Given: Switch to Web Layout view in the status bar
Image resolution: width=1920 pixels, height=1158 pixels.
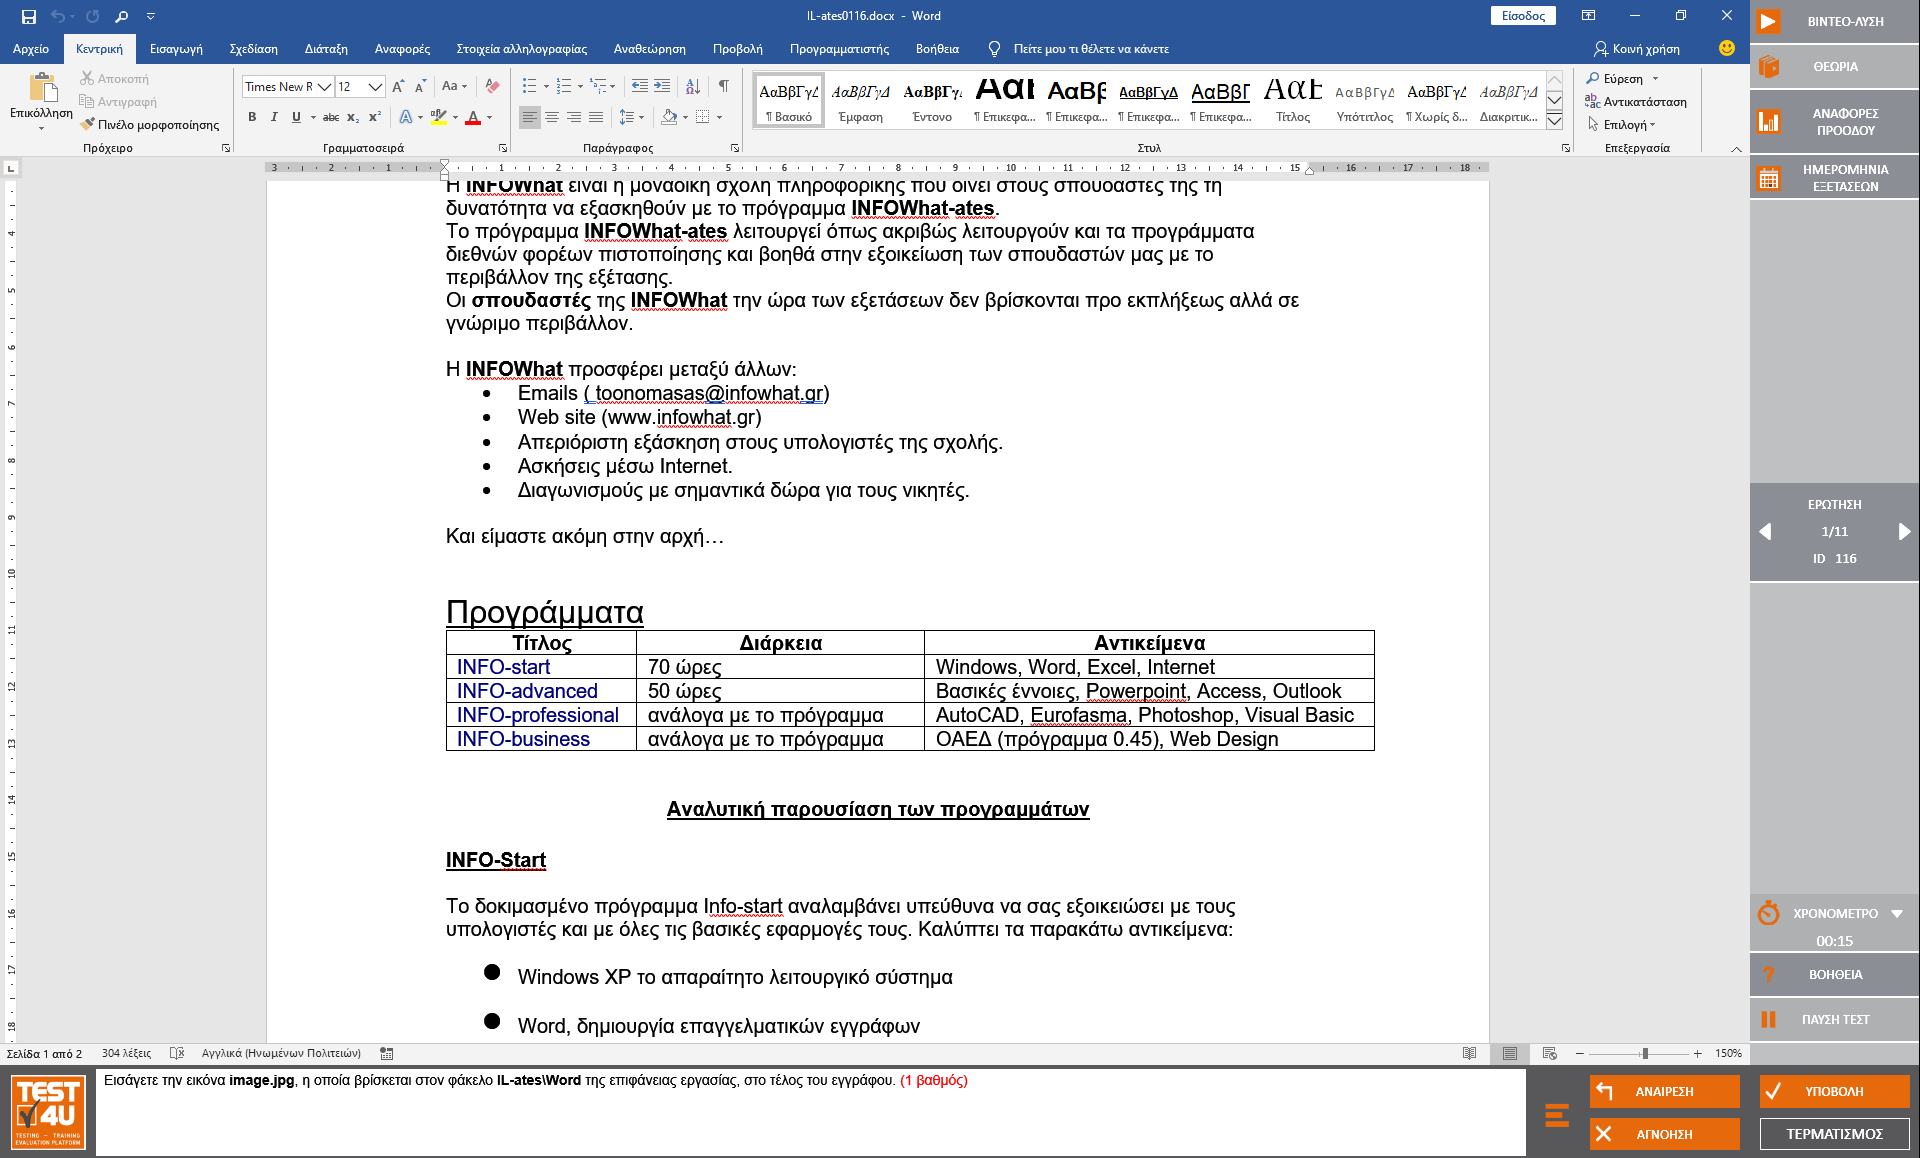Looking at the screenshot, I should coord(1550,1053).
